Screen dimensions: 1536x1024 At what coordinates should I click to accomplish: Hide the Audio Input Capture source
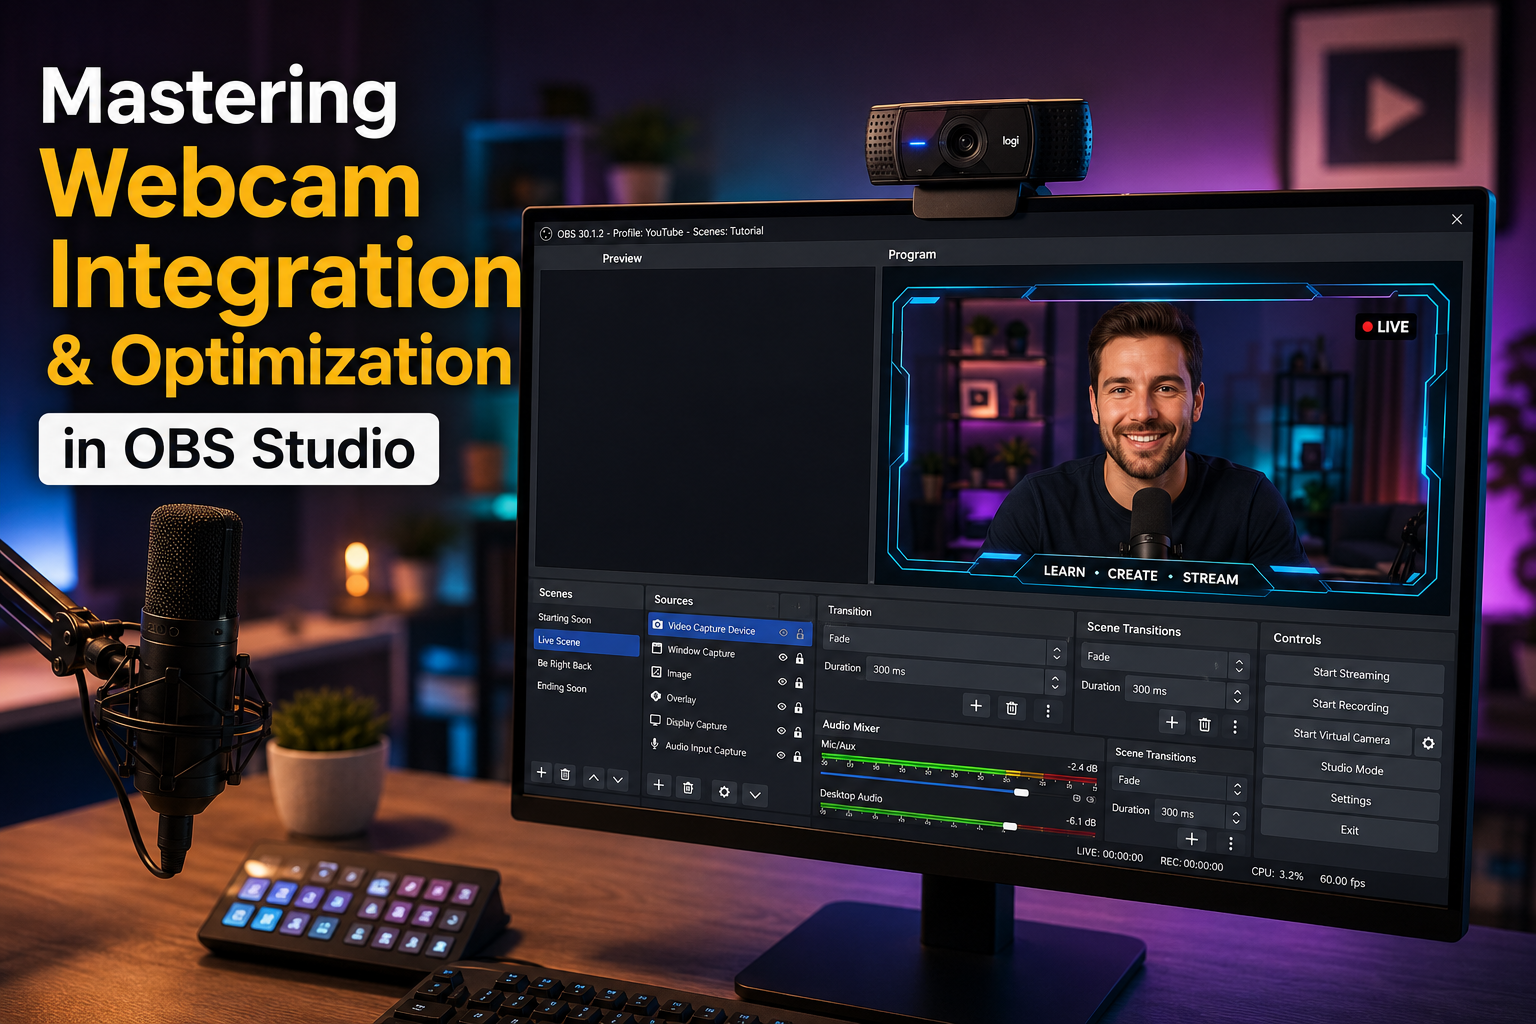[781, 756]
